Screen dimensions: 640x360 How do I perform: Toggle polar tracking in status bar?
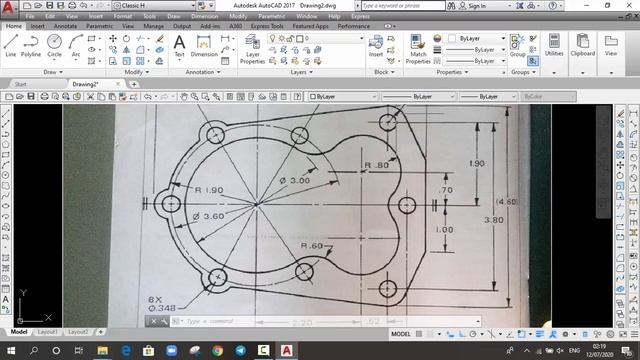[473, 334]
